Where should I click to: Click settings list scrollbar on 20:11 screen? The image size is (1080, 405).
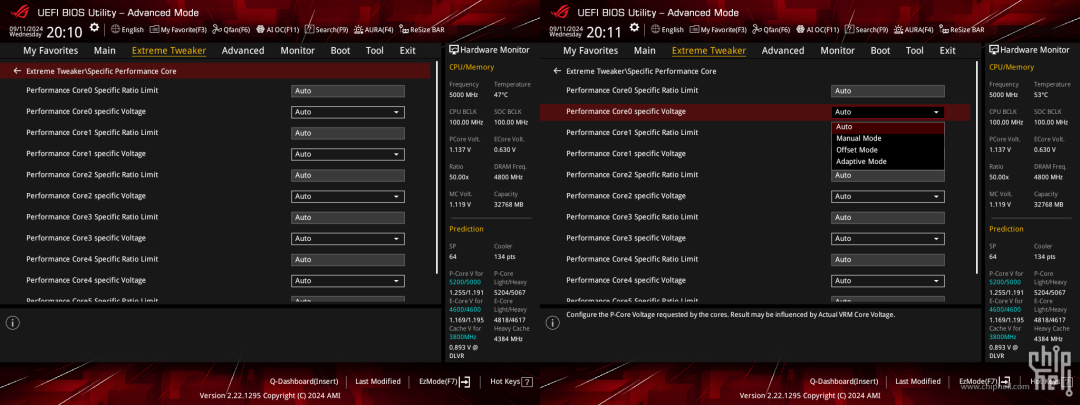click(977, 167)
